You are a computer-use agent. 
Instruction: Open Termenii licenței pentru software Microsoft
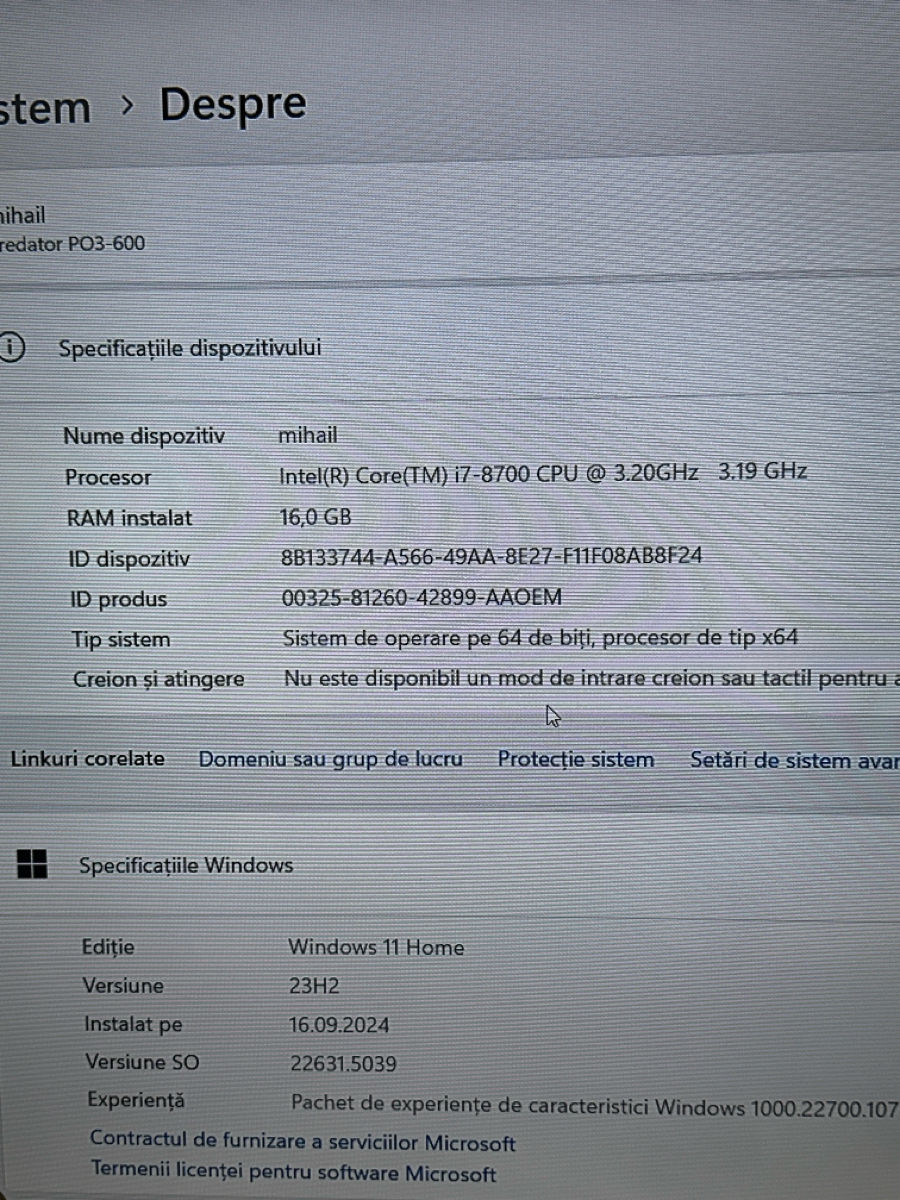(293, 1171)
